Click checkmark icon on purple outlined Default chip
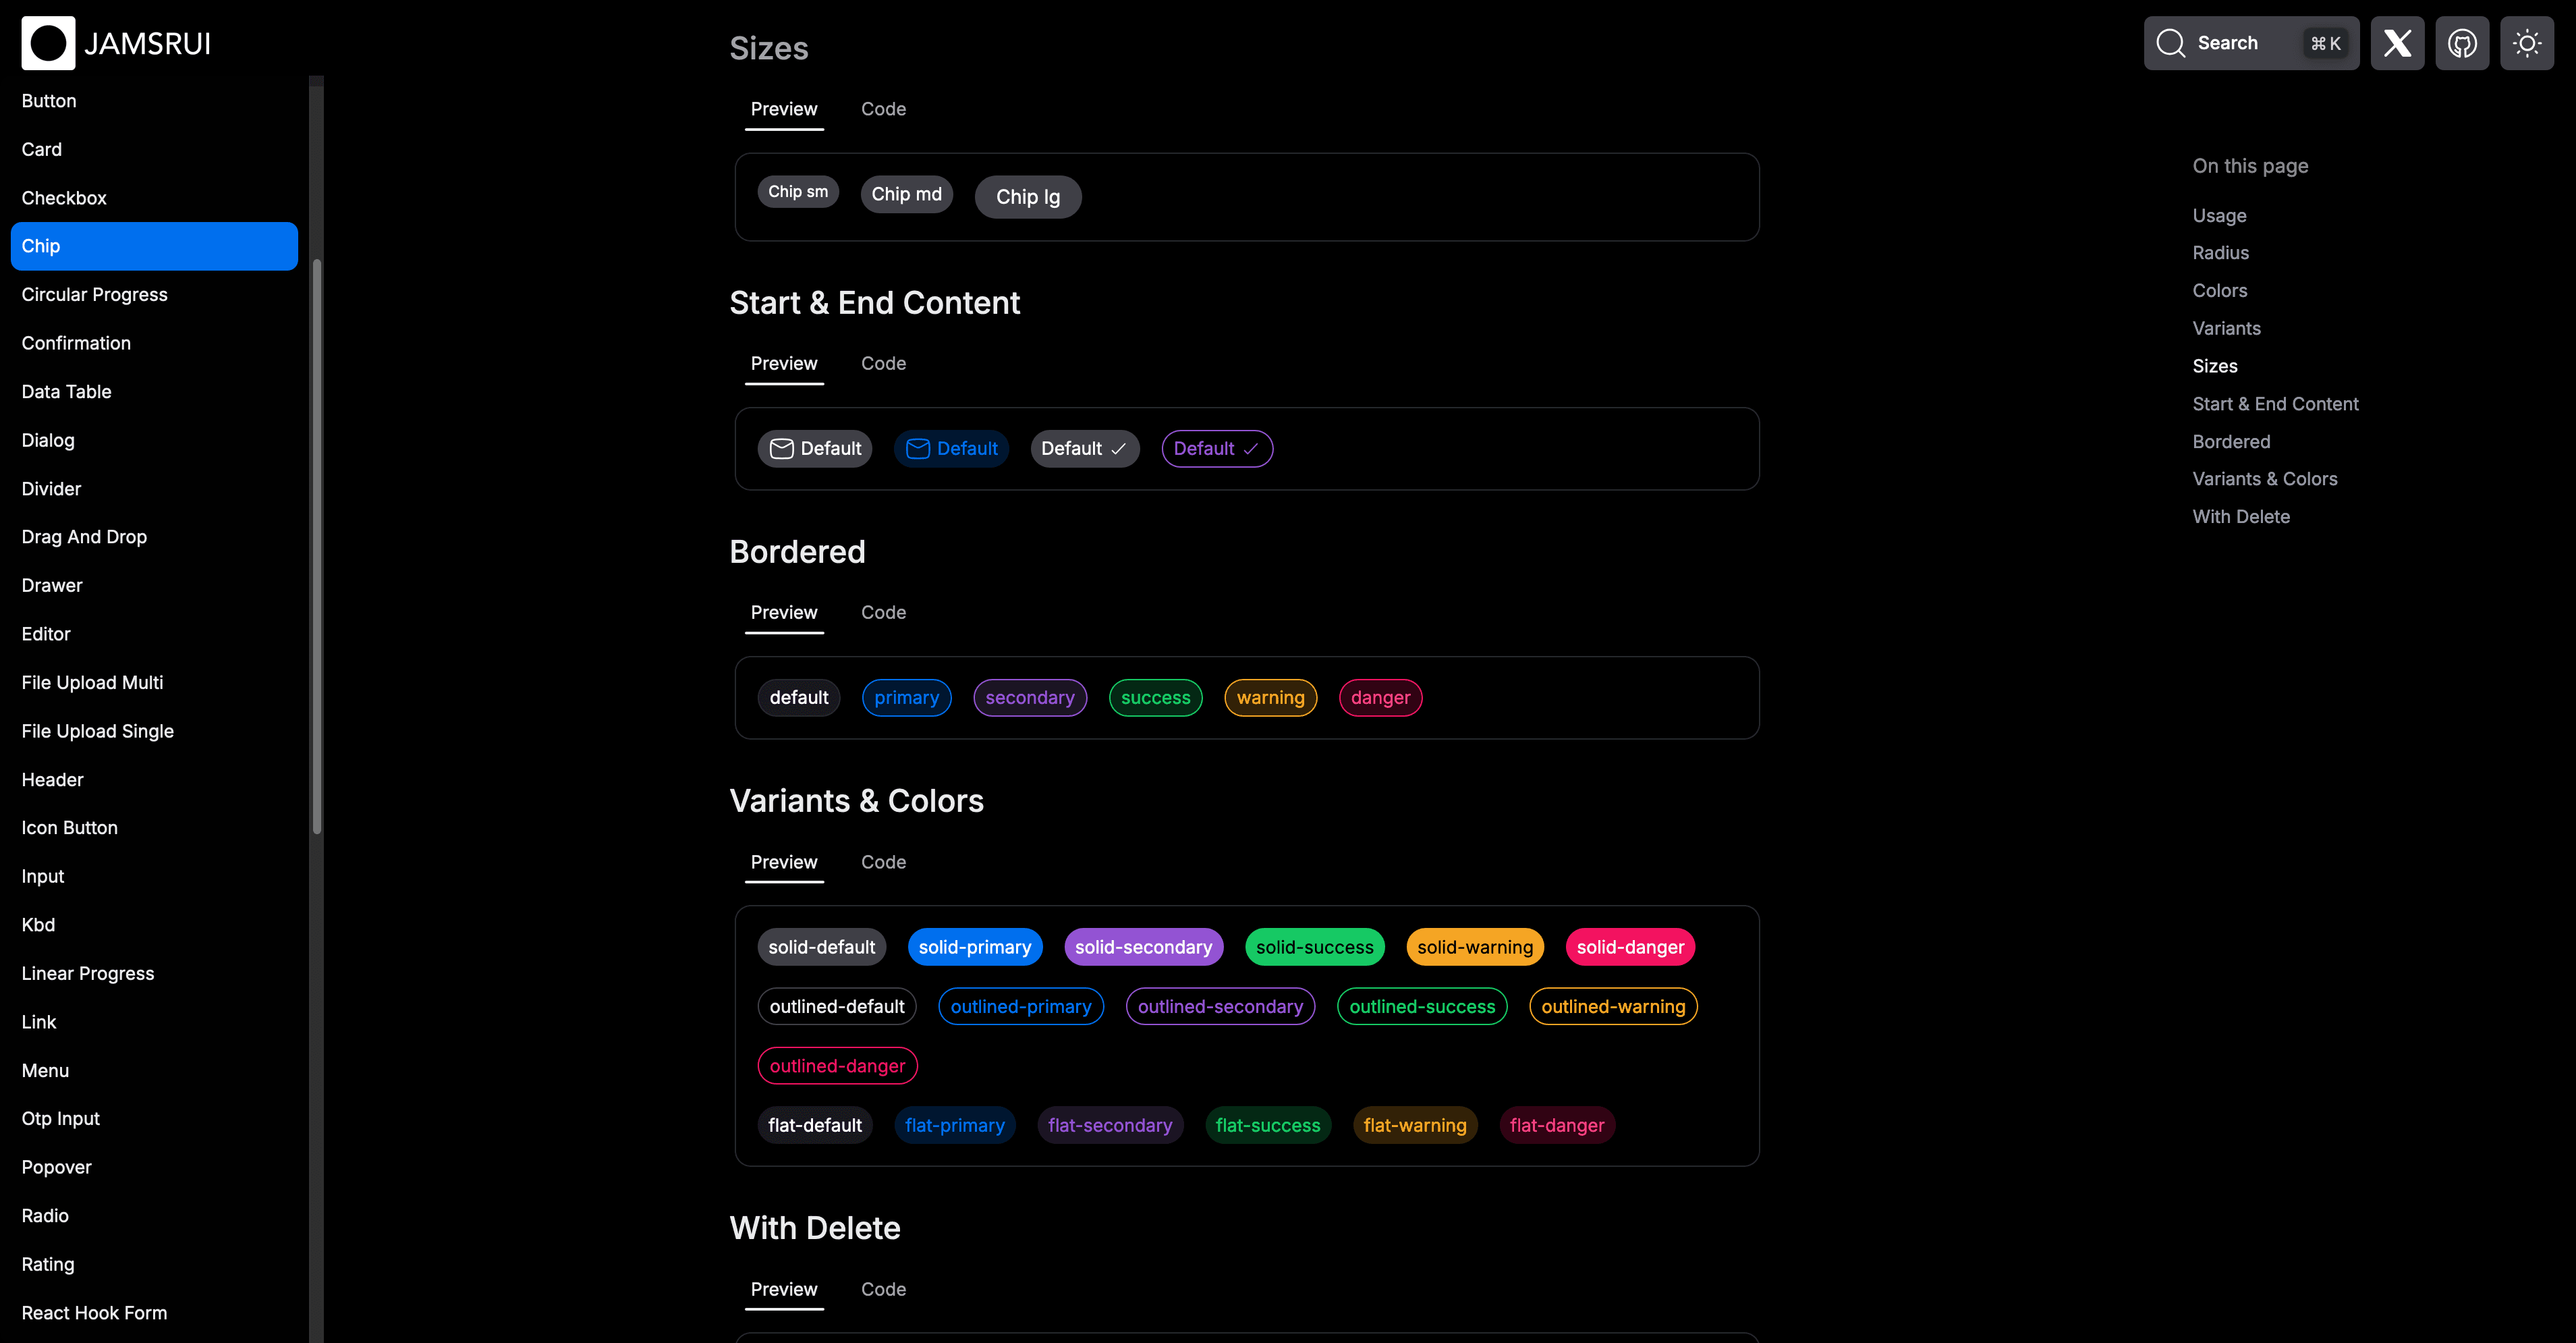2576x1343 pixels. (1250, 449)
